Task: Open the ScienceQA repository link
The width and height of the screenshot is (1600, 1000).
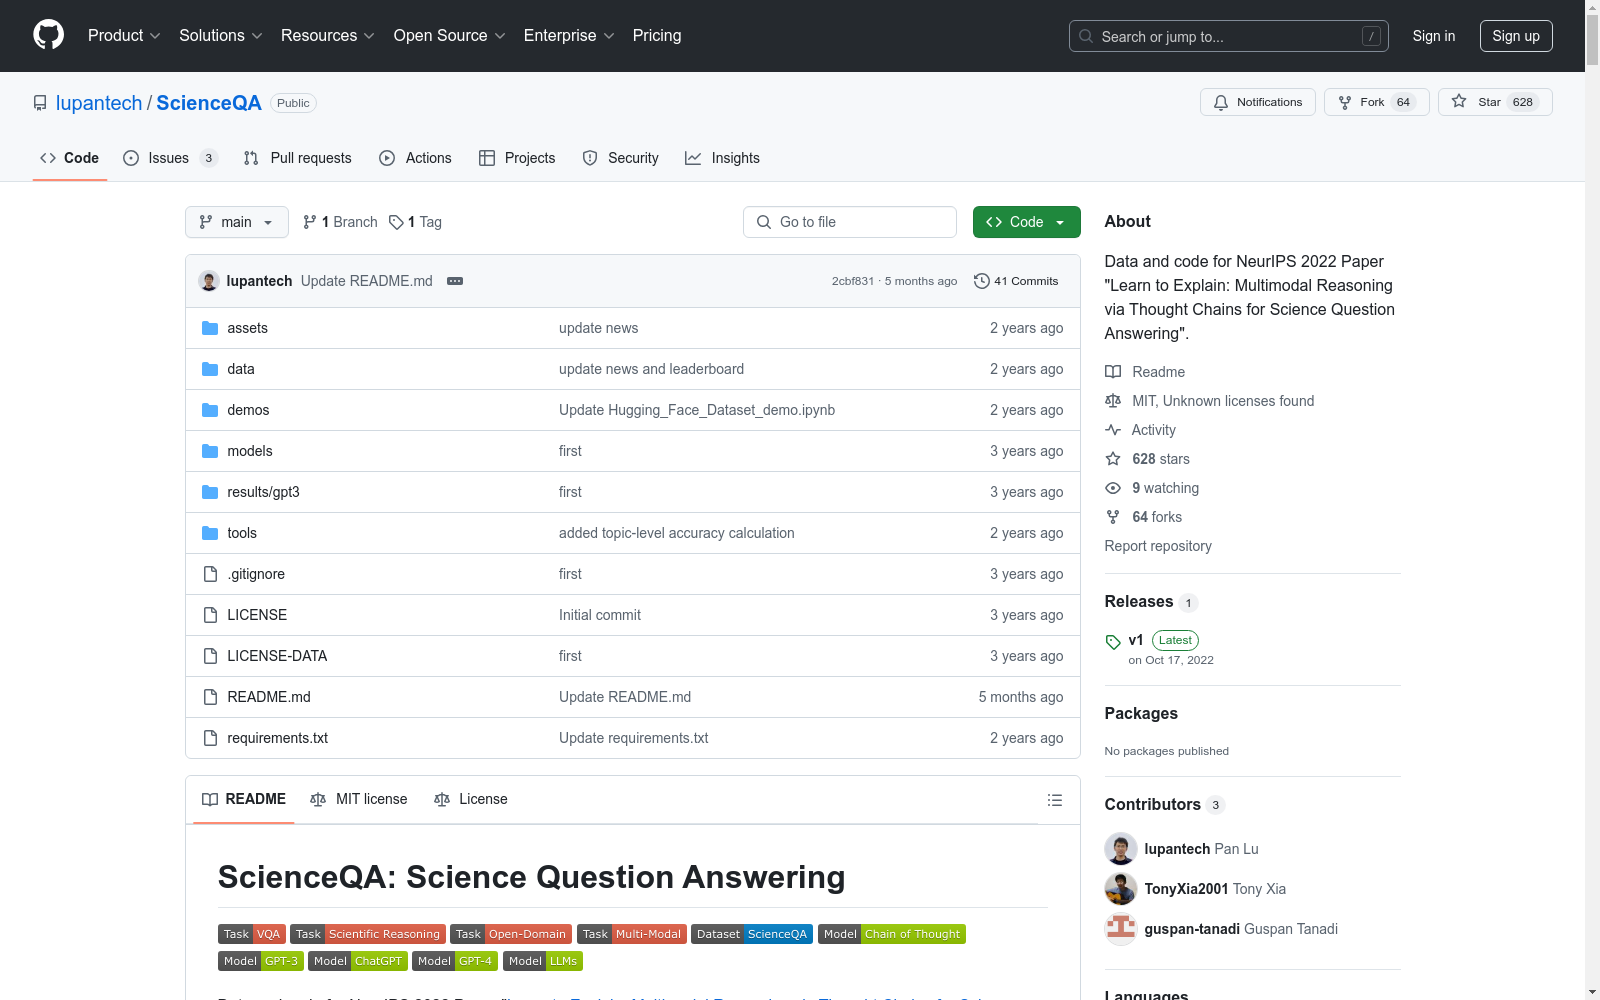Action: [209, 103]
